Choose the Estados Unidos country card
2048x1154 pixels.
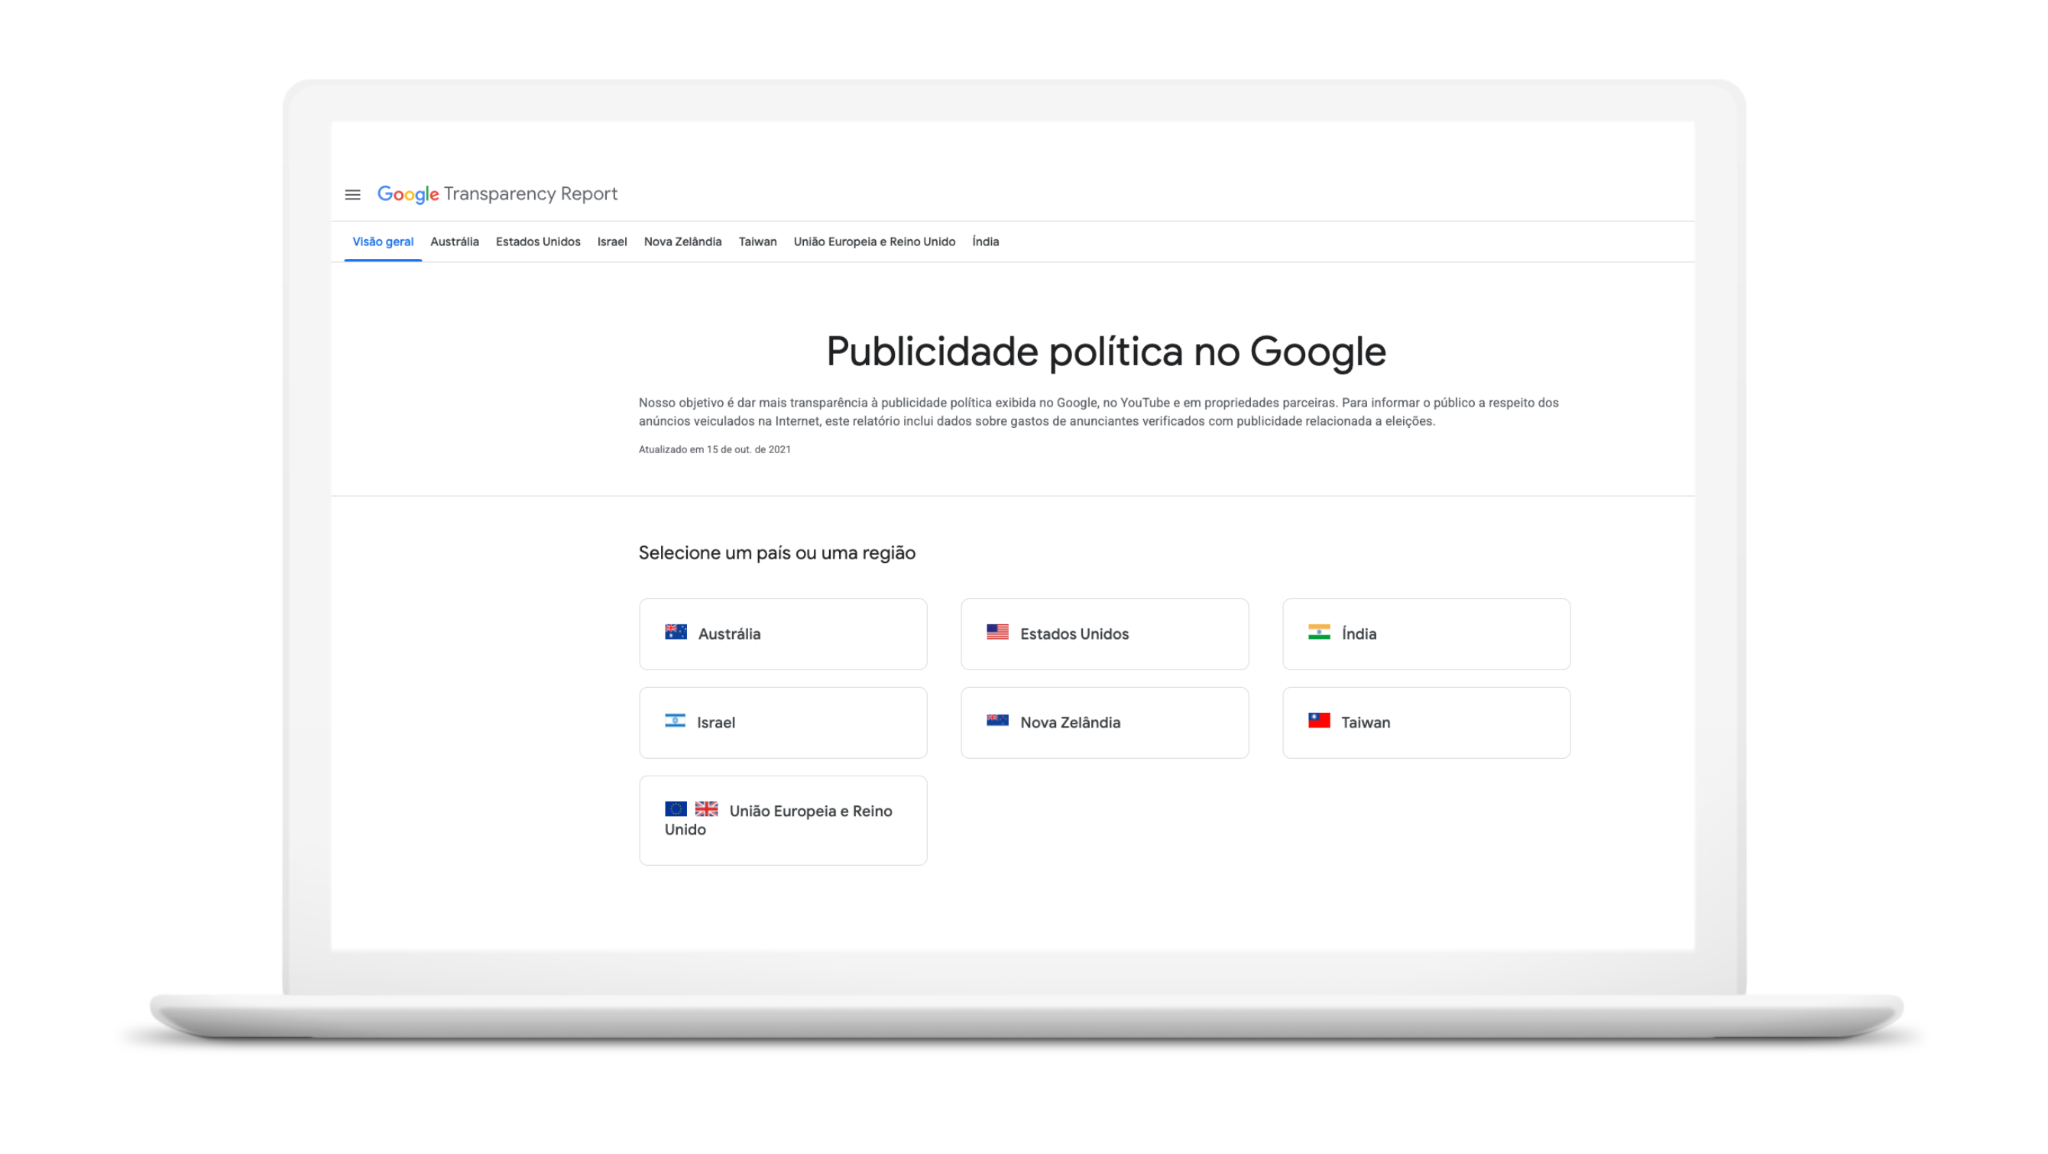1104,634
